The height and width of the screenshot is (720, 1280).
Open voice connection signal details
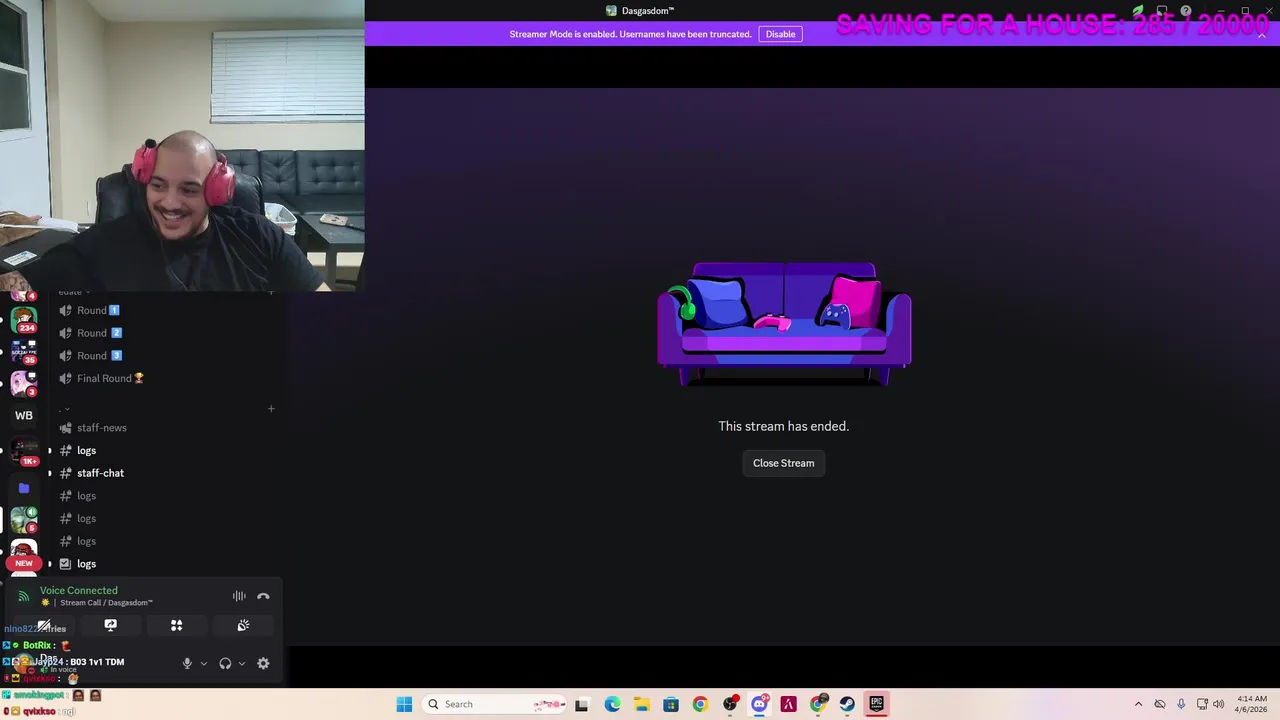coord(24,597)
